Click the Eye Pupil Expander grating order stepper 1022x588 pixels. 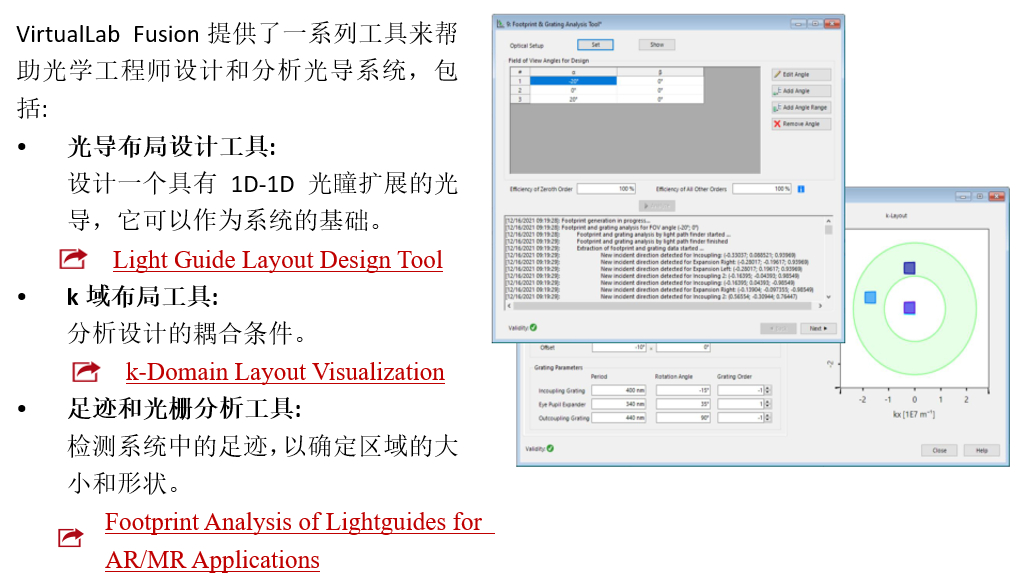click(768, 404)
